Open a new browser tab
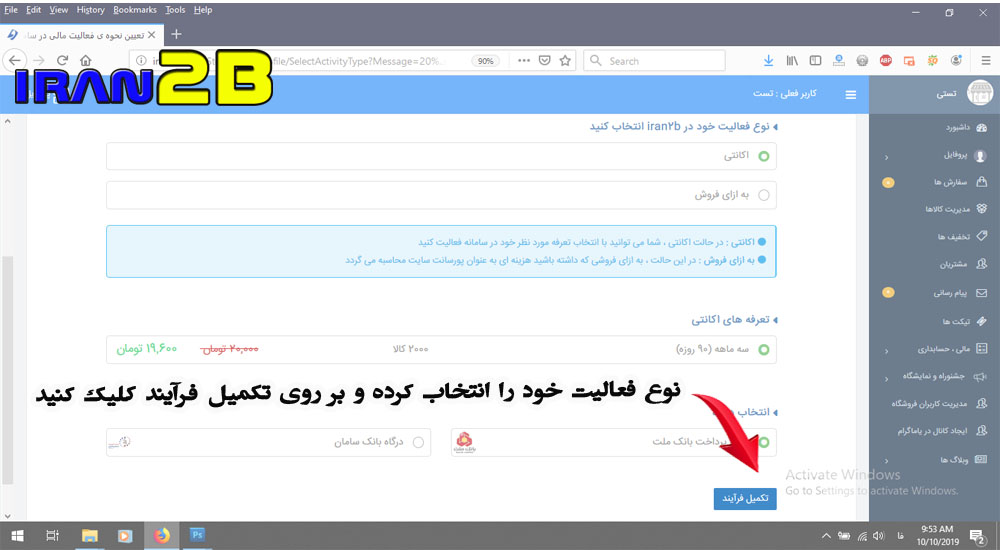Screen dimensions: 1000x550 [x=177, y=34]
